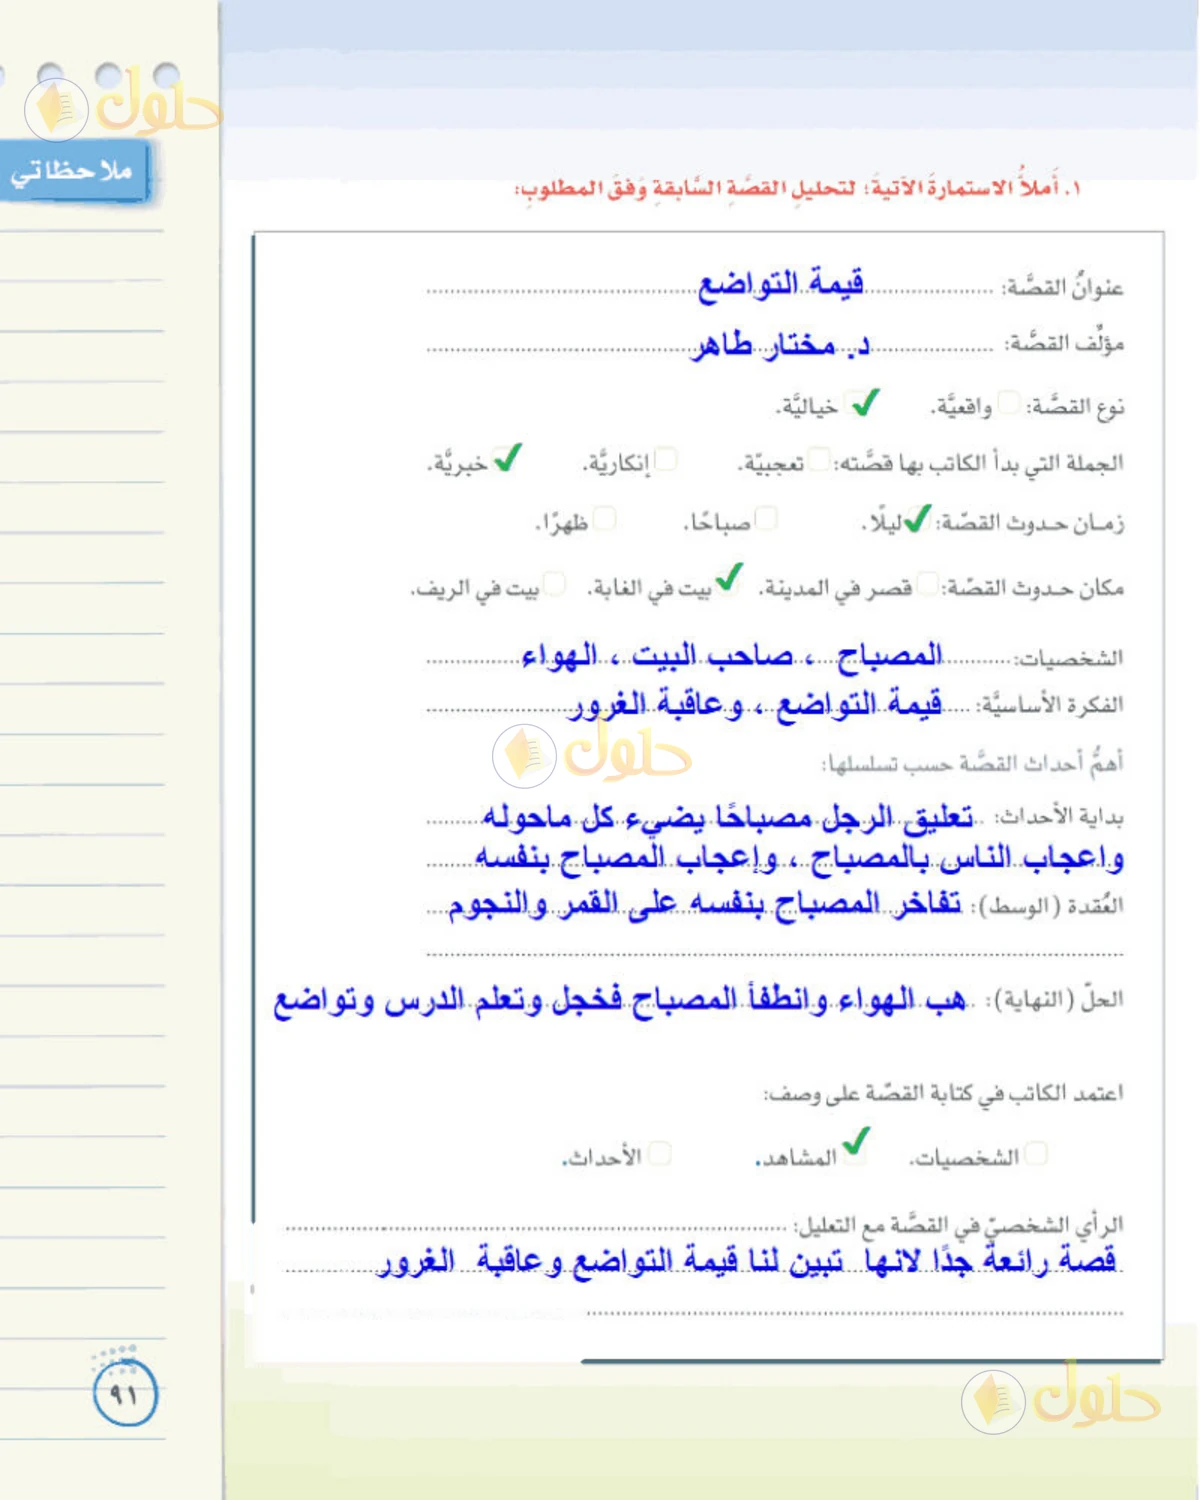Click the label مؤلّف القصّة
This screenshot has width=1200, height=1500.
pyautogui.click(x=1064, y=343)
